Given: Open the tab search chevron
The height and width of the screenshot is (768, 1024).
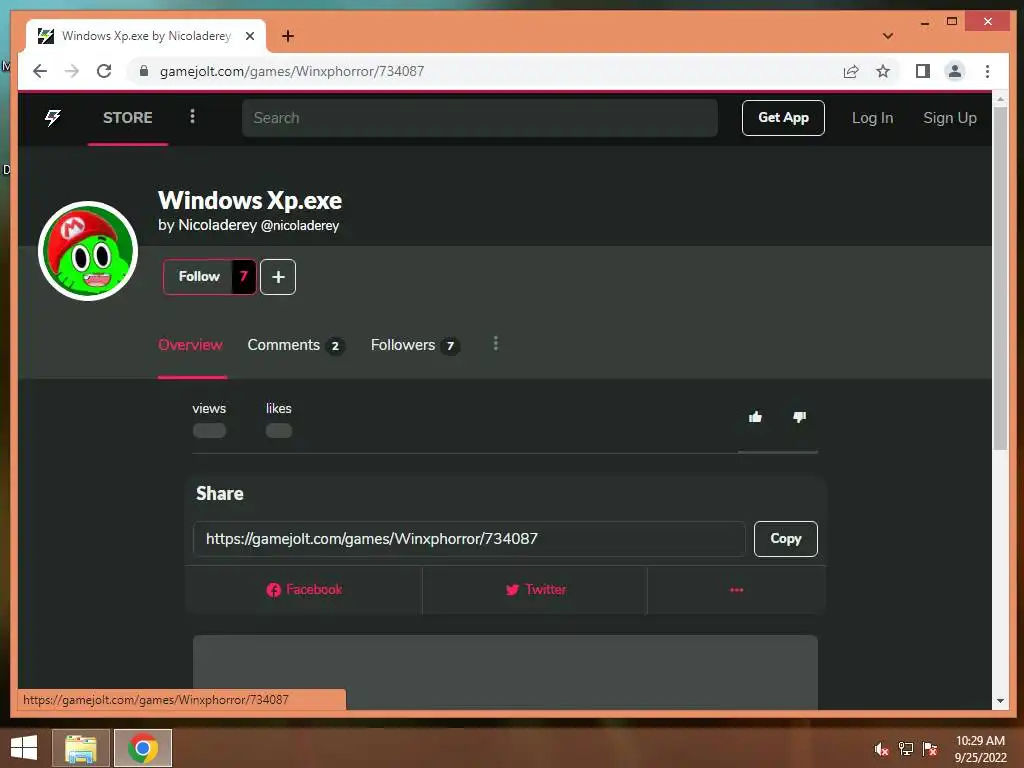Looking at the screenshot, I should [x=888, y=36].
